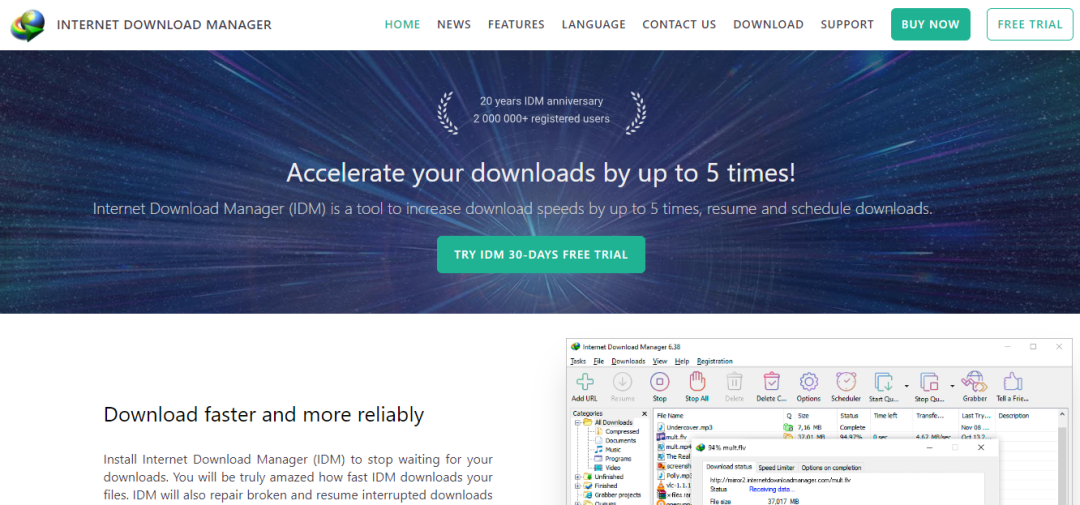Click the globe icon in IDM 6.38 window title
The image size is (1080, 505).
coord(575,347)
